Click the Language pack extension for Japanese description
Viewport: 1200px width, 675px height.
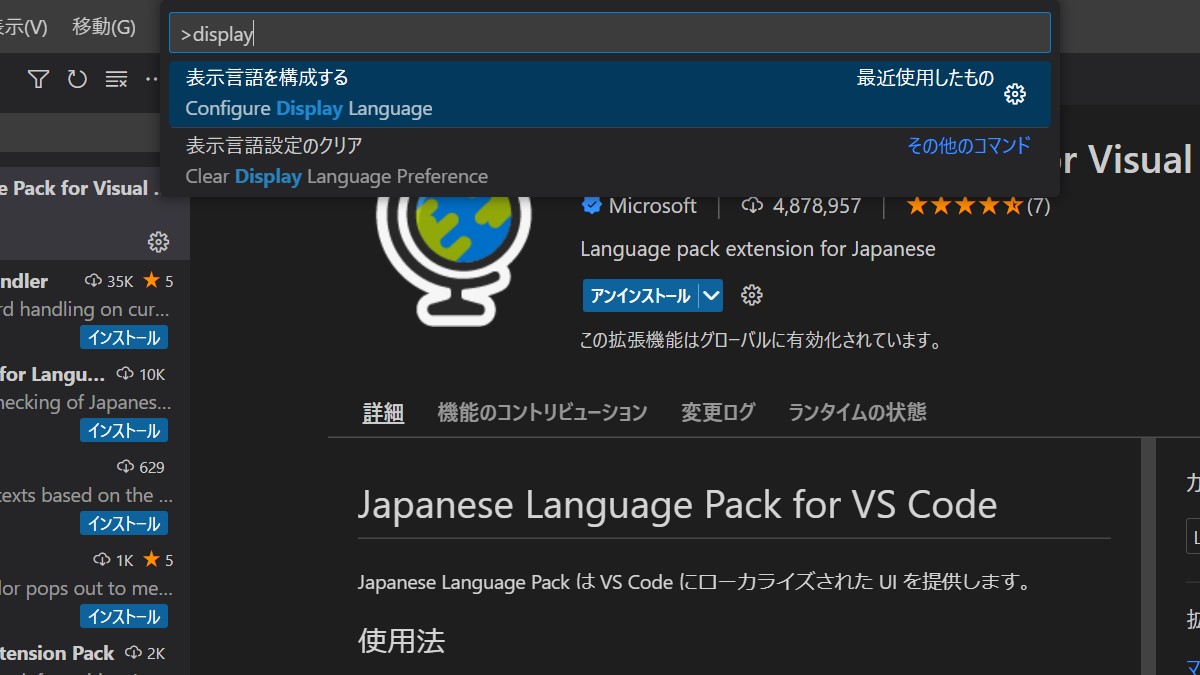[758, 249]
